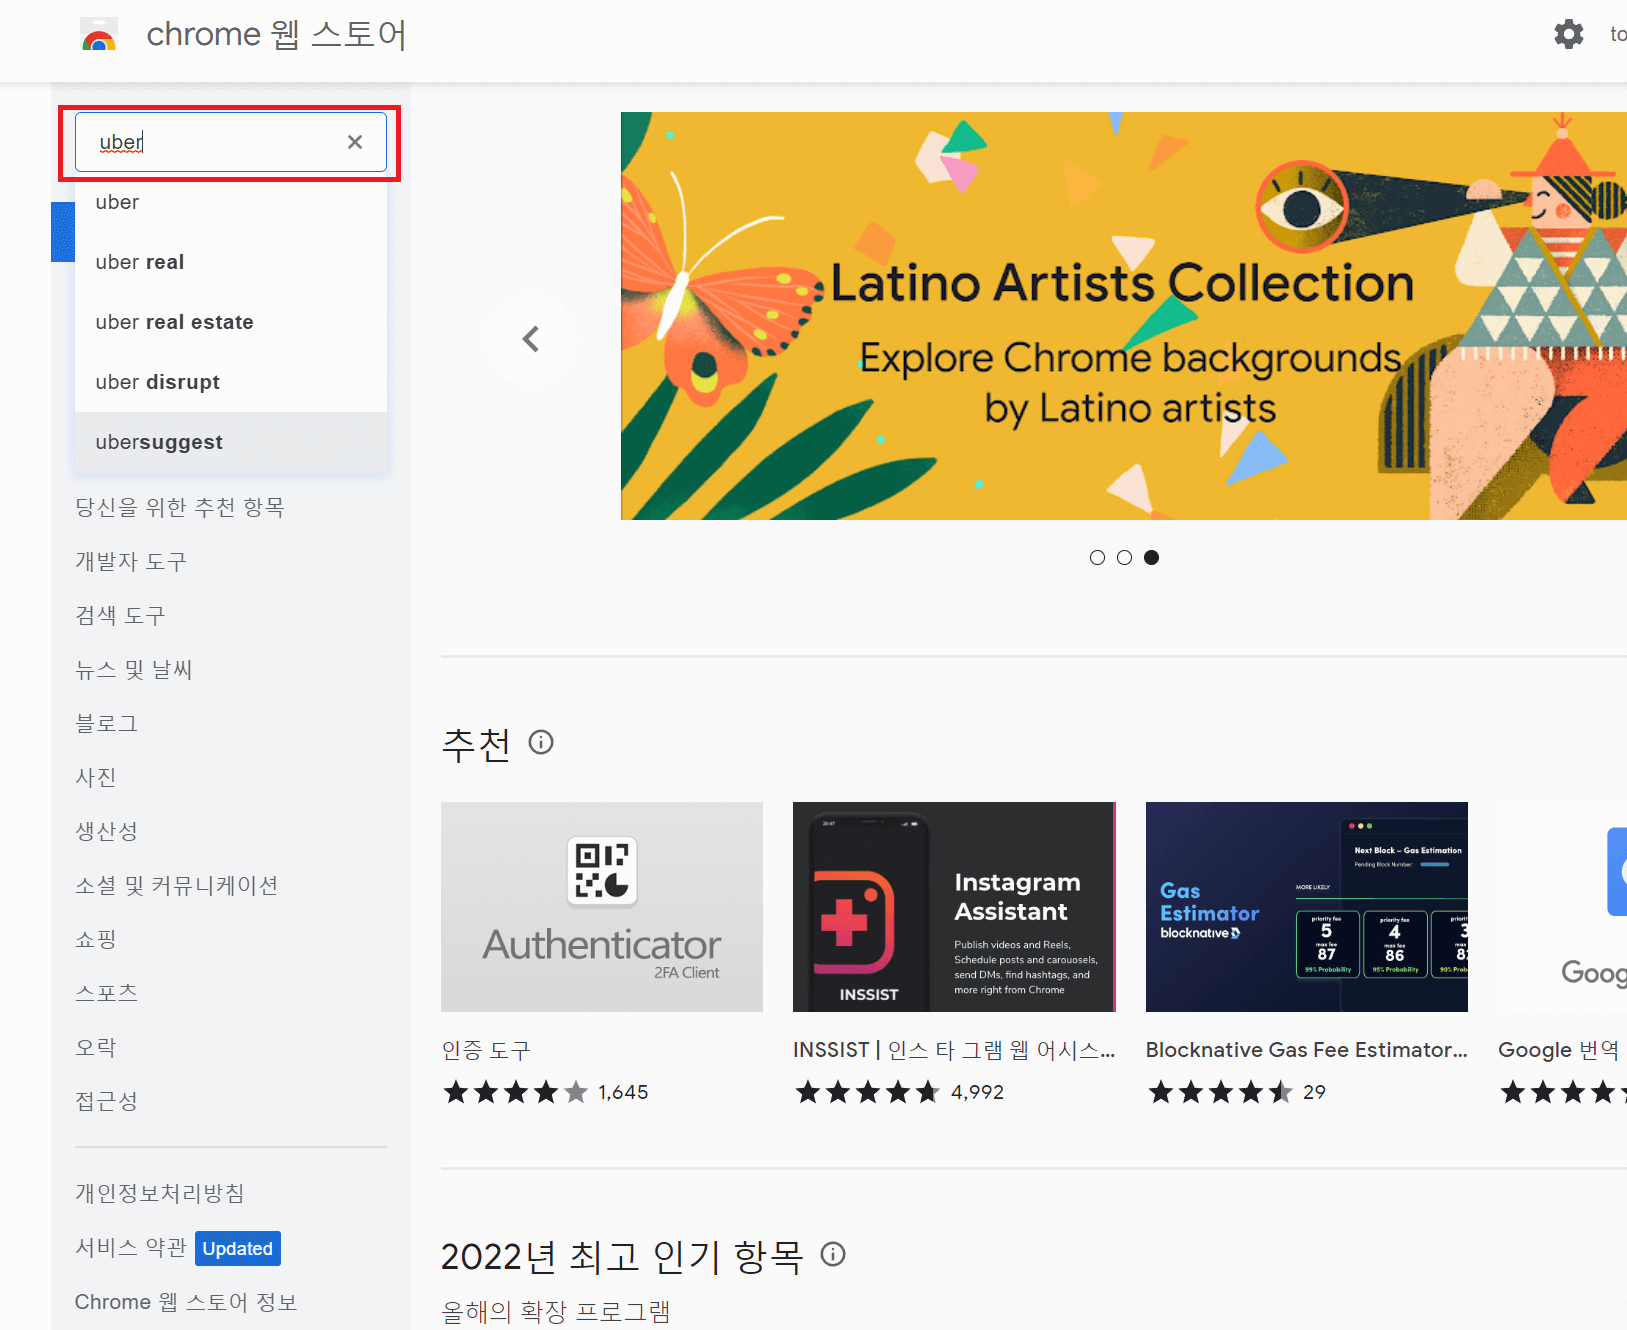Select the second carousel dot
Viewport: 1627px width, 1330px height.
click(x=1124, y=557)
